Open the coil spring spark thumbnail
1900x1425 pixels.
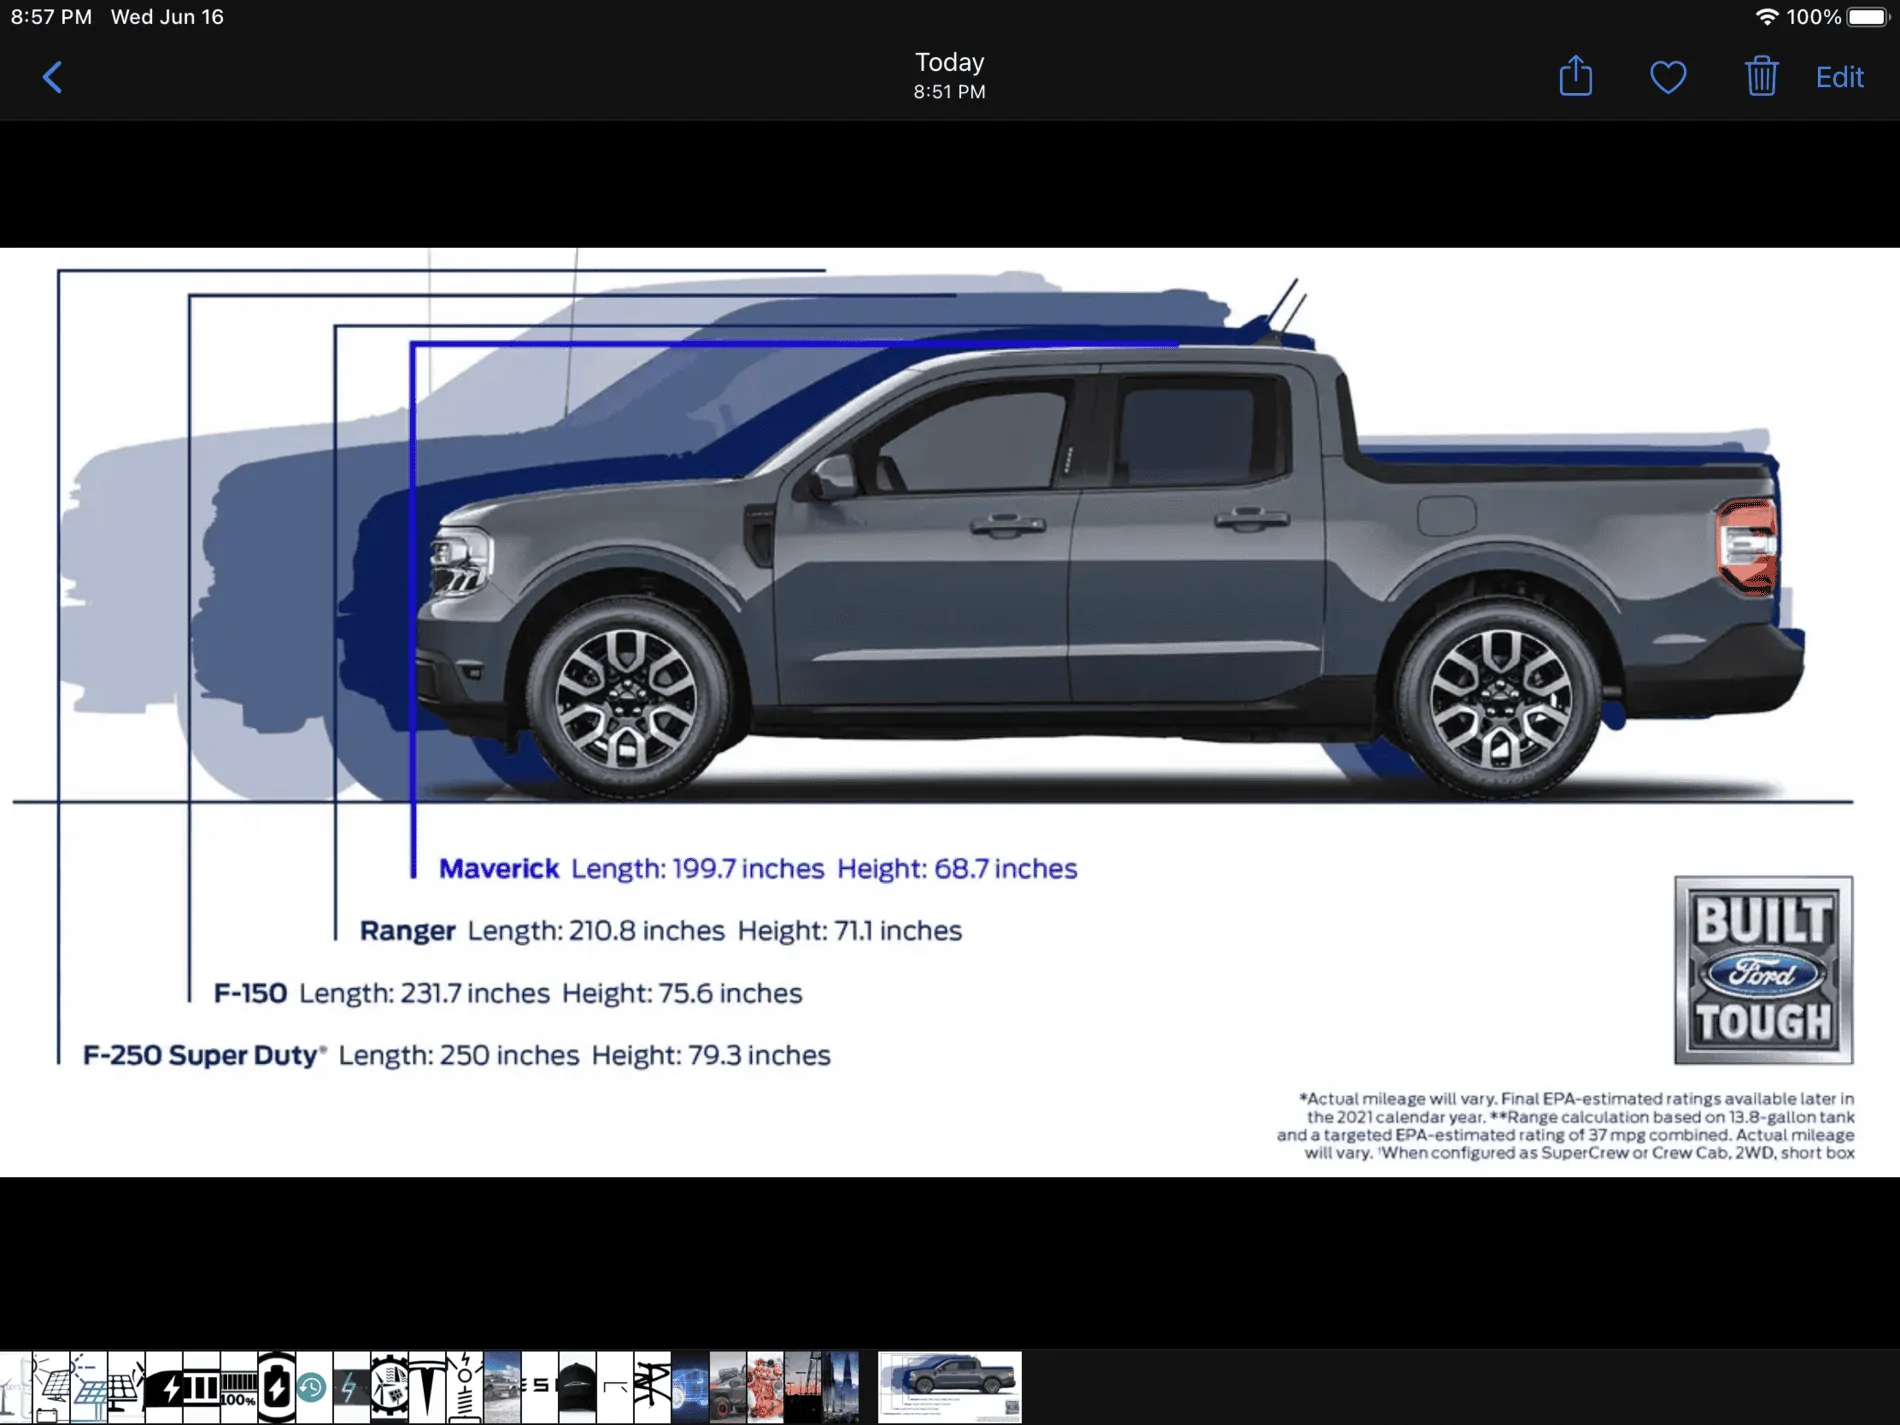465,1388
